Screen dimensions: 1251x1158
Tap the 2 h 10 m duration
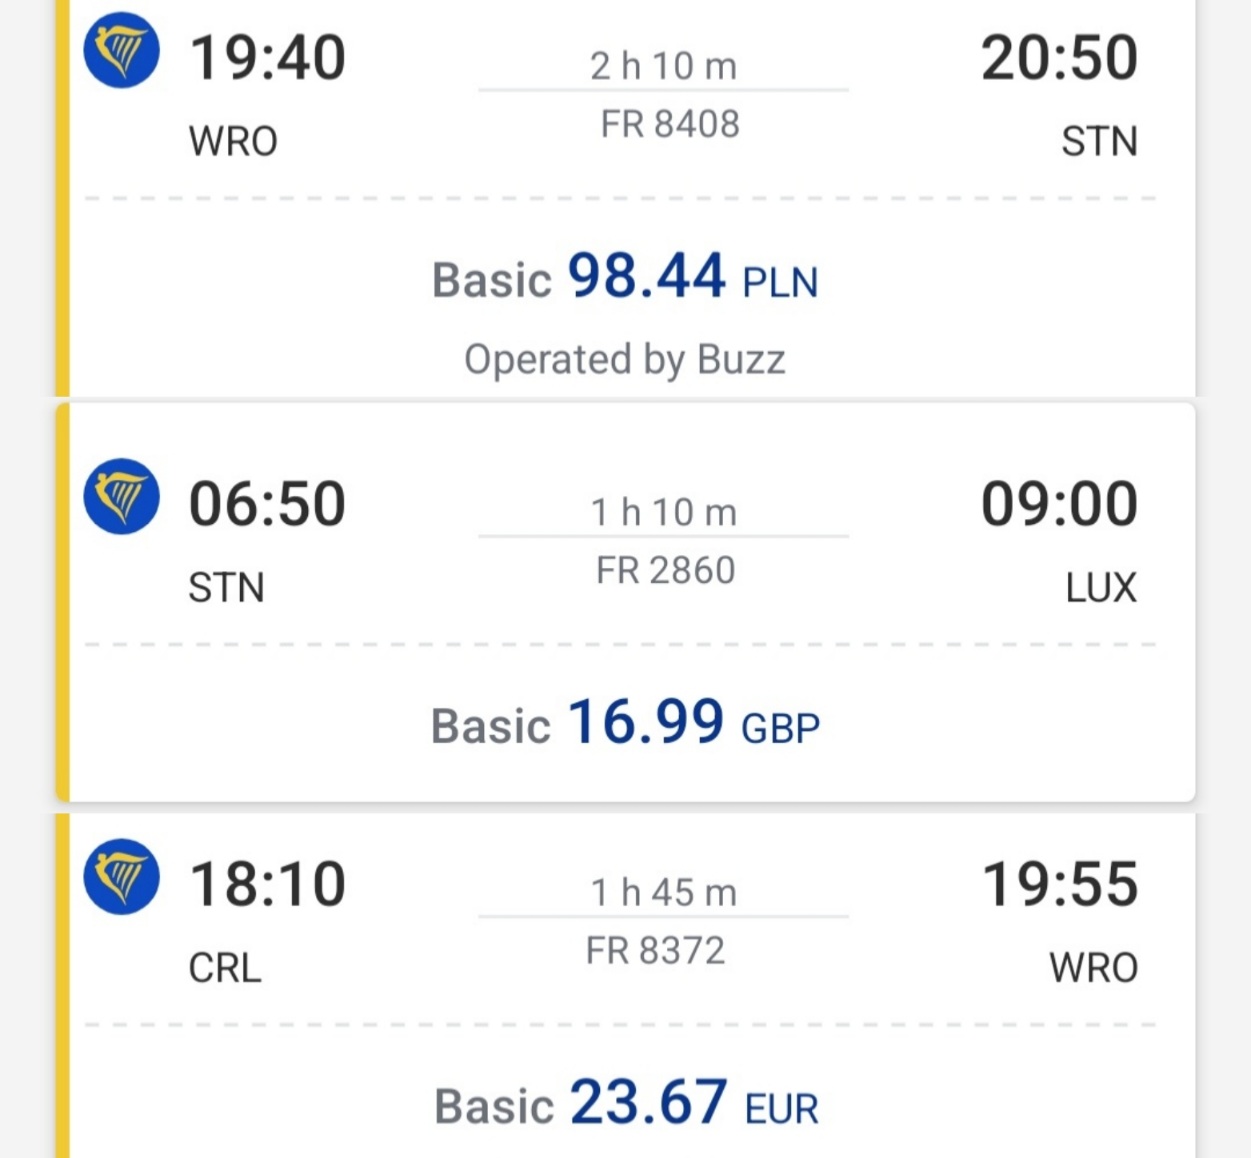[664, 66]
